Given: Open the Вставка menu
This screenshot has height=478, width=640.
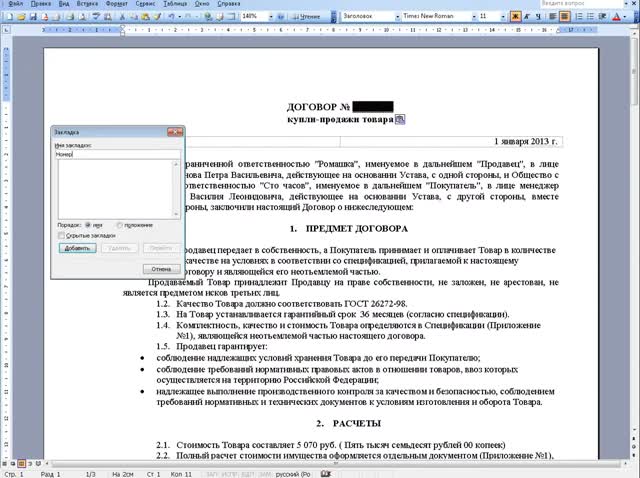Looking at the screenshot, I should click(x=87, y=4).
